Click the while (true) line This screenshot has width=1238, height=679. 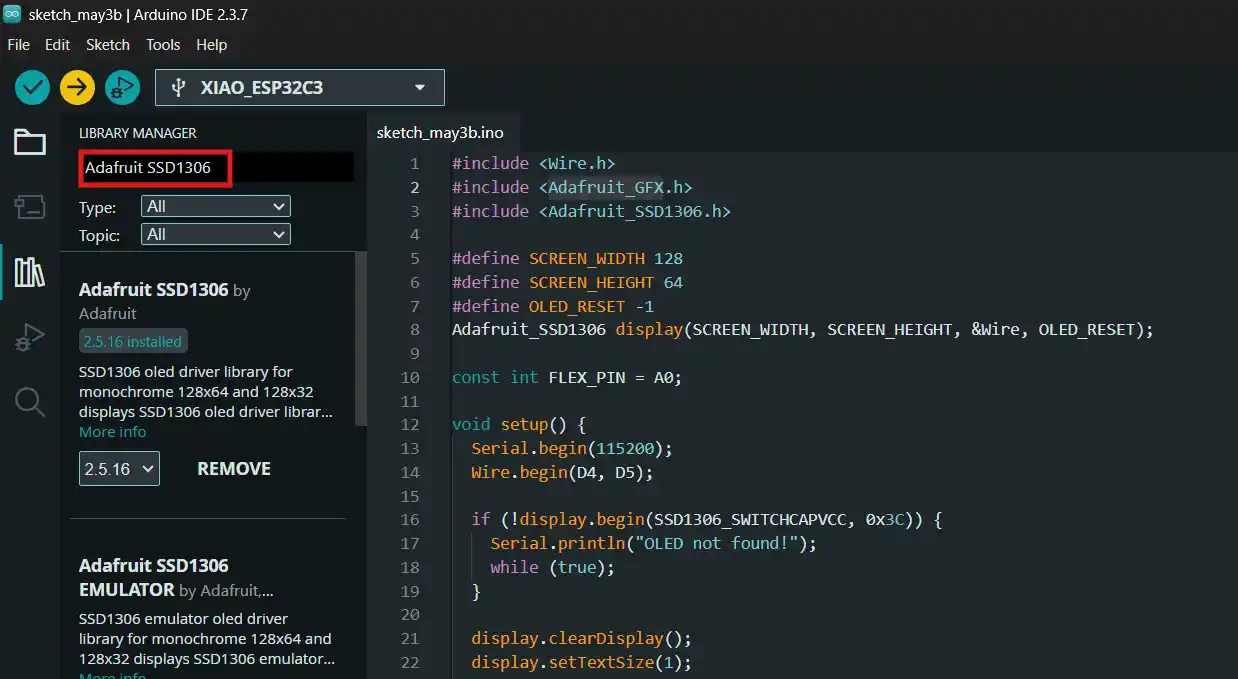[x=553, y=567]
